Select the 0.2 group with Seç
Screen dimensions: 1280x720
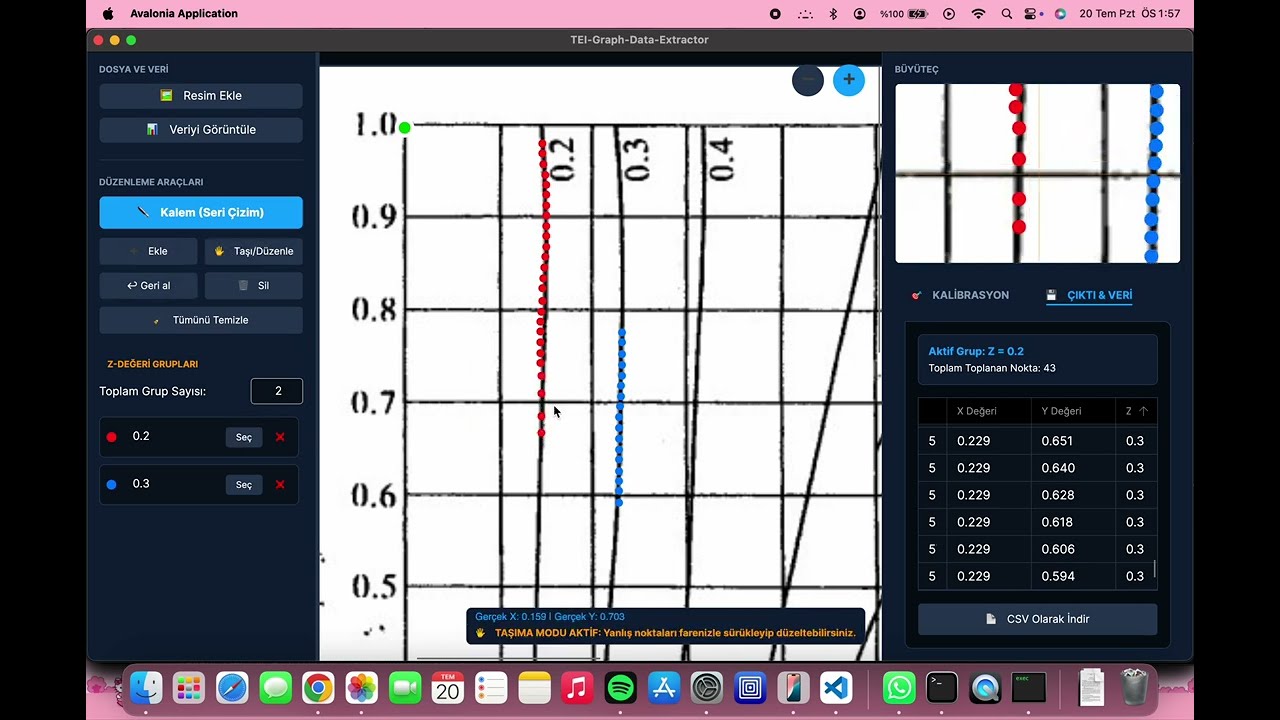coord(244,437)
